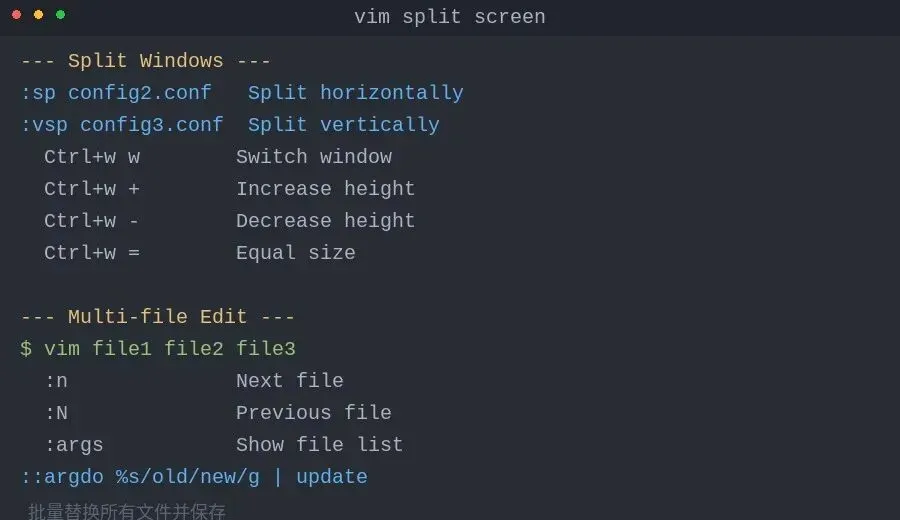The height and width of the screenshot is (520, 900).
Task: Click the ':args' command text
Action: click(x=74, y=445)
